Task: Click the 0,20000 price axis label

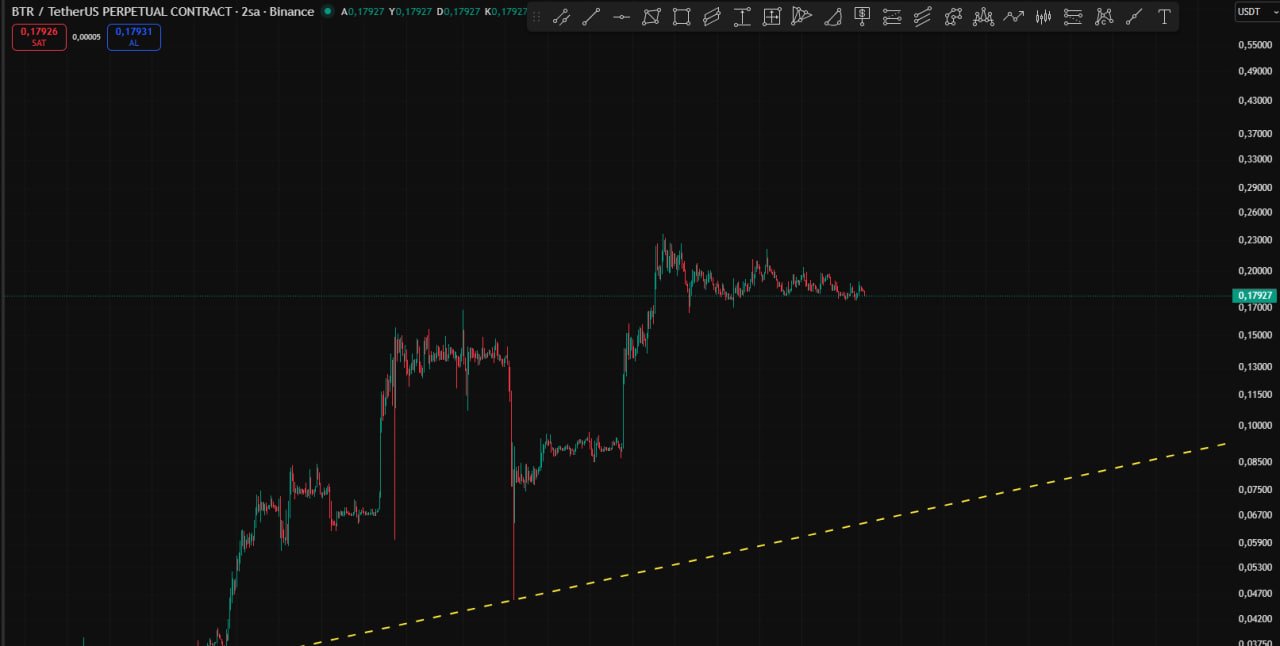Action: point(1255,271)
